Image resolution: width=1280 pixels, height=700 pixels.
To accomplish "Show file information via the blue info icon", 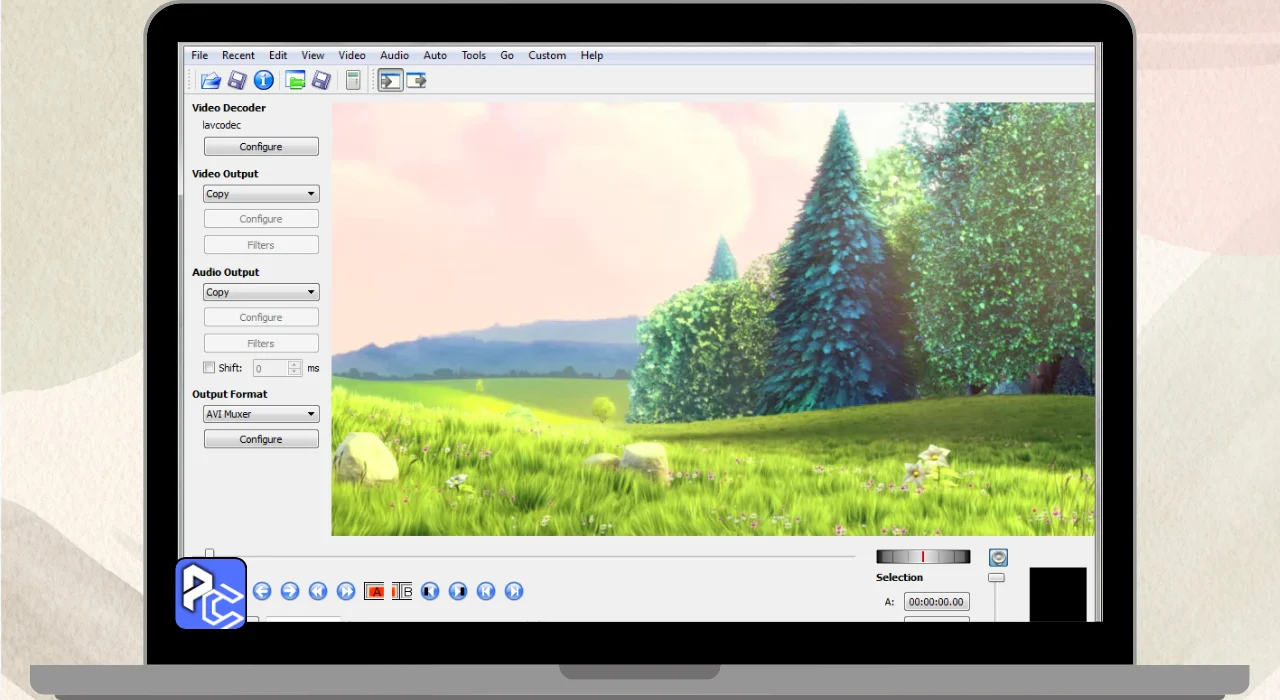I will pos(264,80).
